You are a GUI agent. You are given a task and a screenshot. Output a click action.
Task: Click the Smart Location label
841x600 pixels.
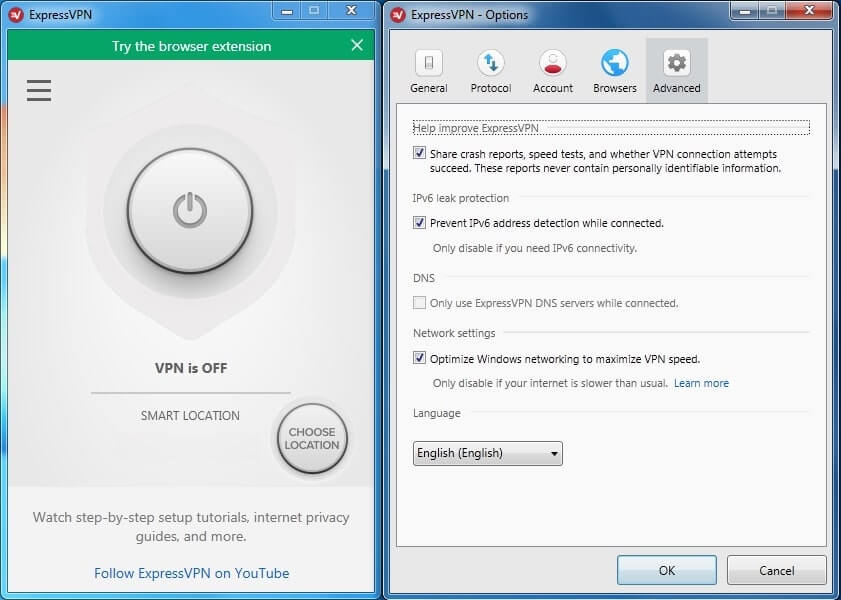tap(190, 416)
